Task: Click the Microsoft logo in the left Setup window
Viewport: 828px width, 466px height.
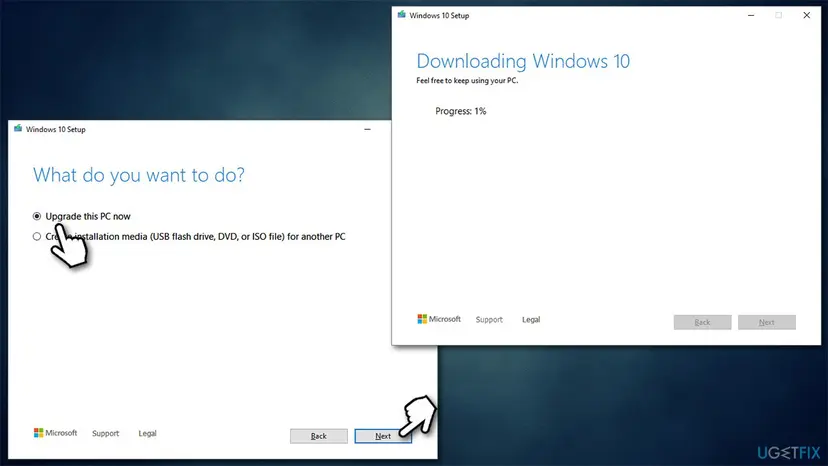Action: click(55, 433)
